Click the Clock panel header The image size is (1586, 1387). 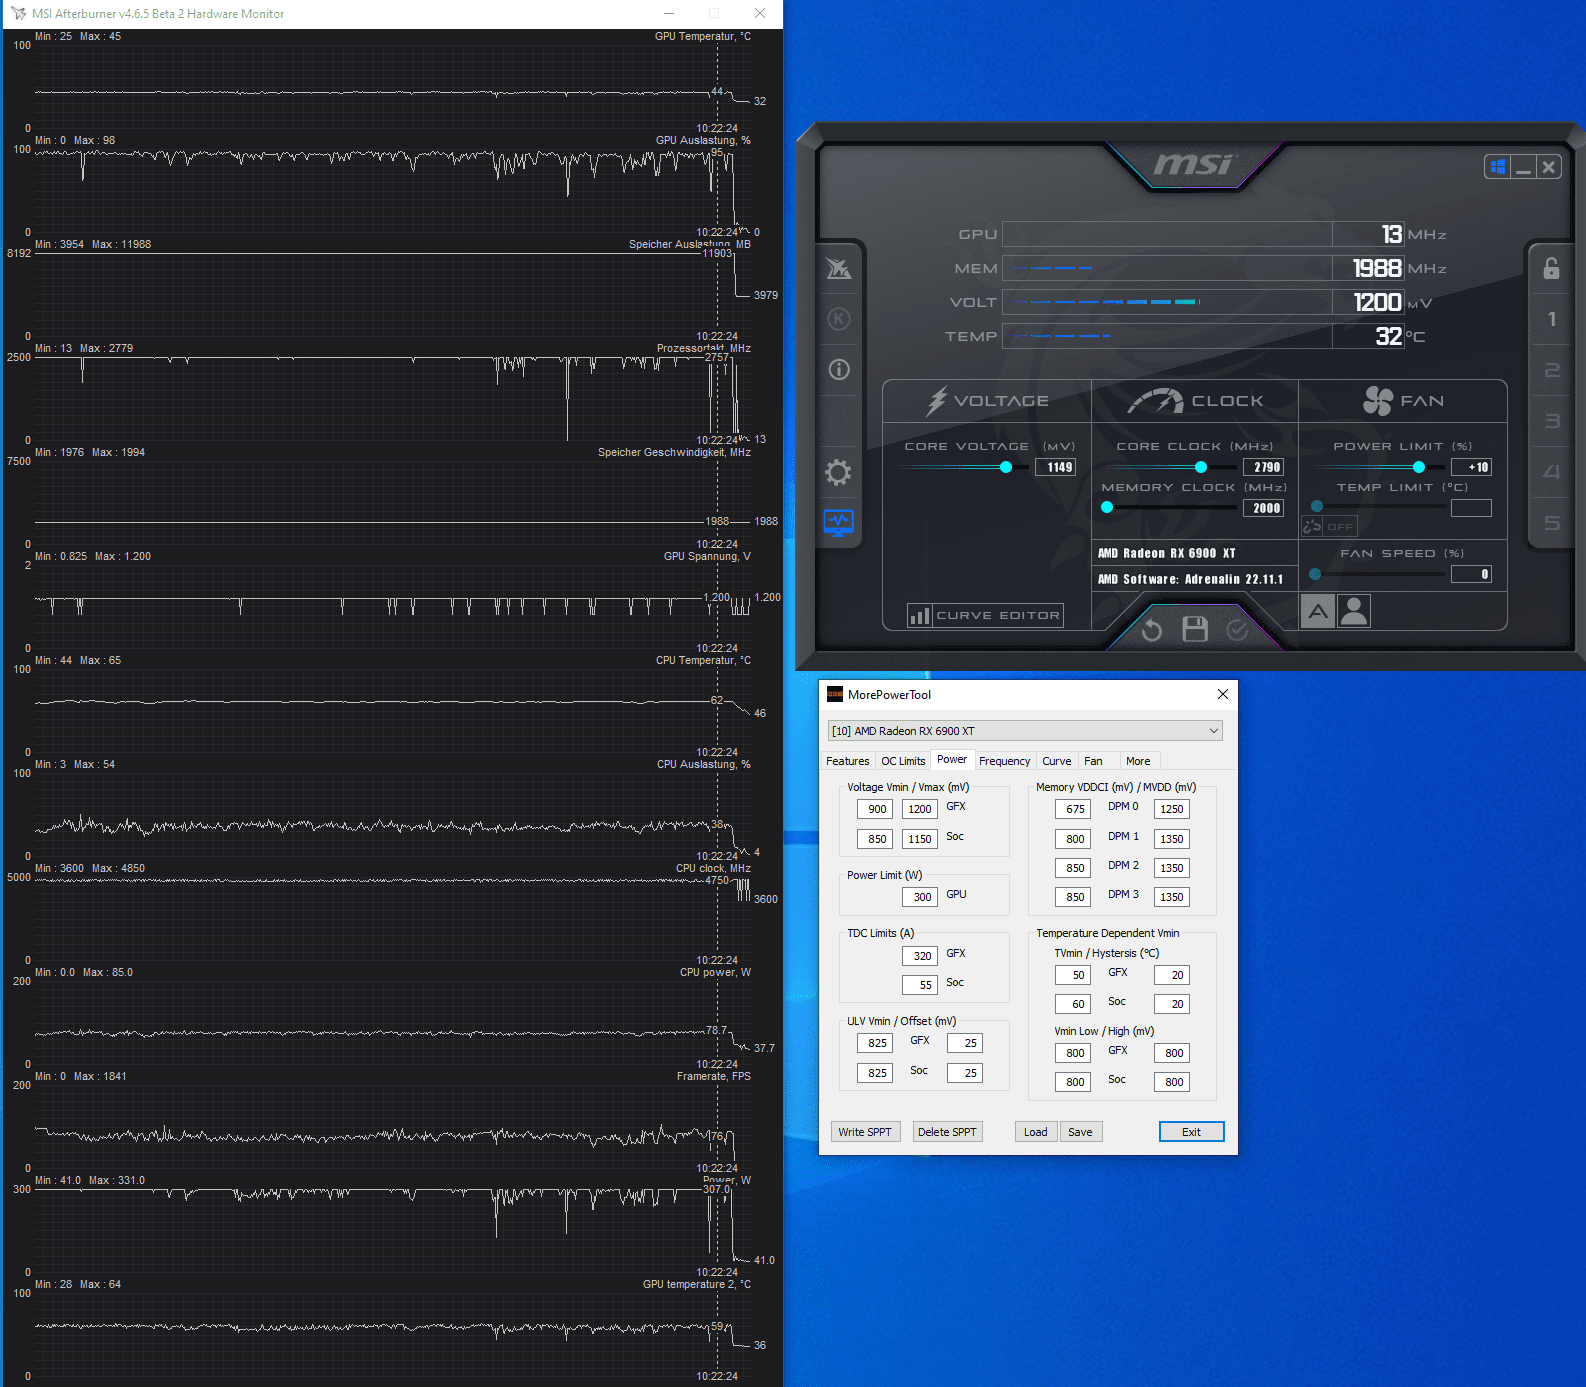click(1195, 401)
